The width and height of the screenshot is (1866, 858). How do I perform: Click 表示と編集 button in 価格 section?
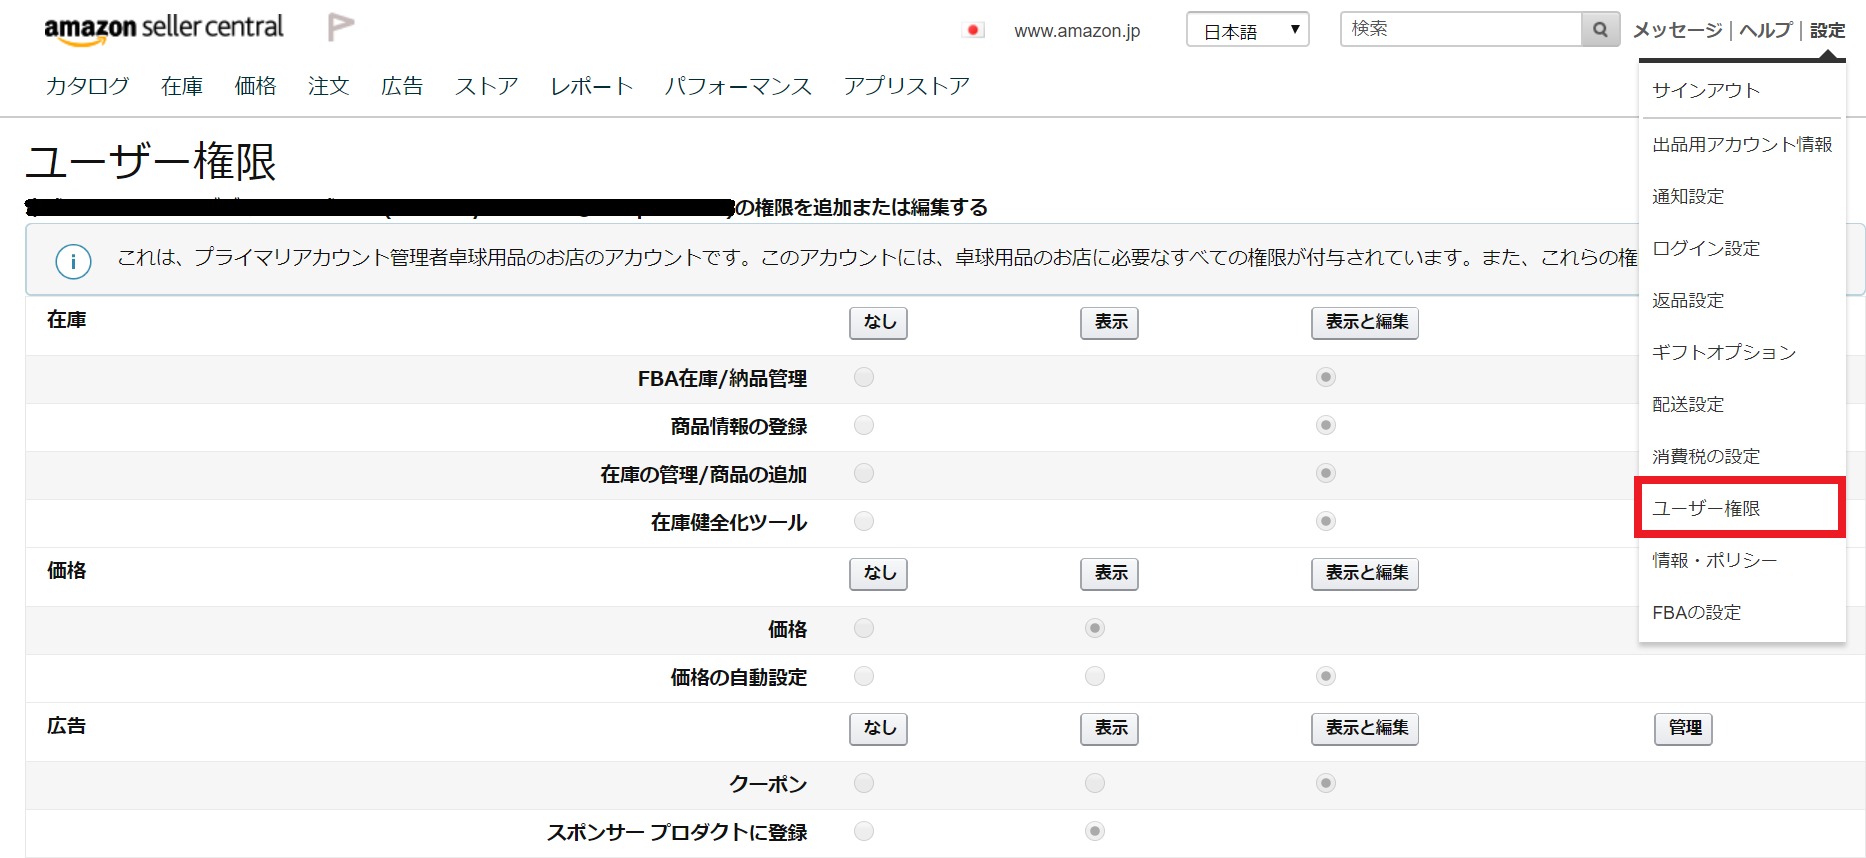click(x=1365, y=573)
